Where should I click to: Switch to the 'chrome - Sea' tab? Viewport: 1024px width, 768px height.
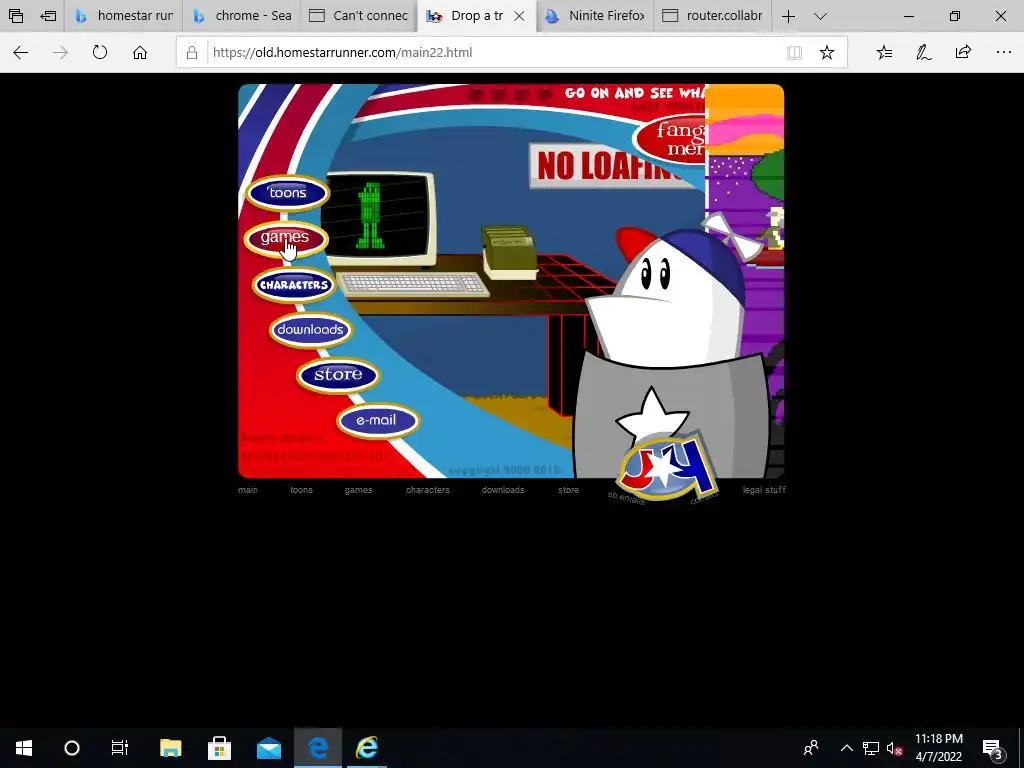tap(241, 16)
